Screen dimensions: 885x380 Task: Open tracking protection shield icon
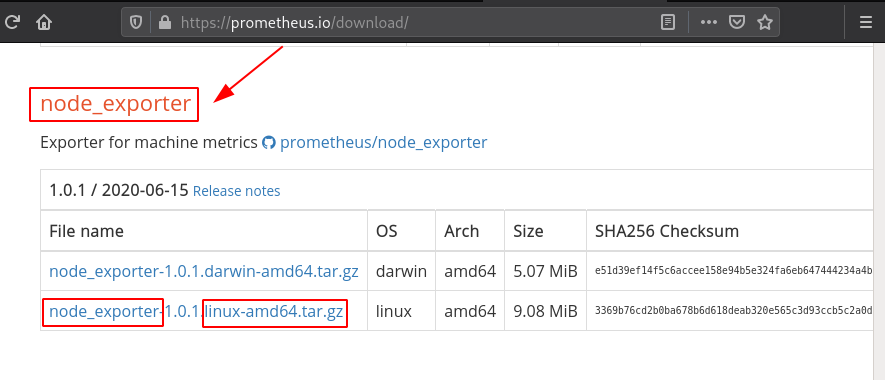point(136,22)
